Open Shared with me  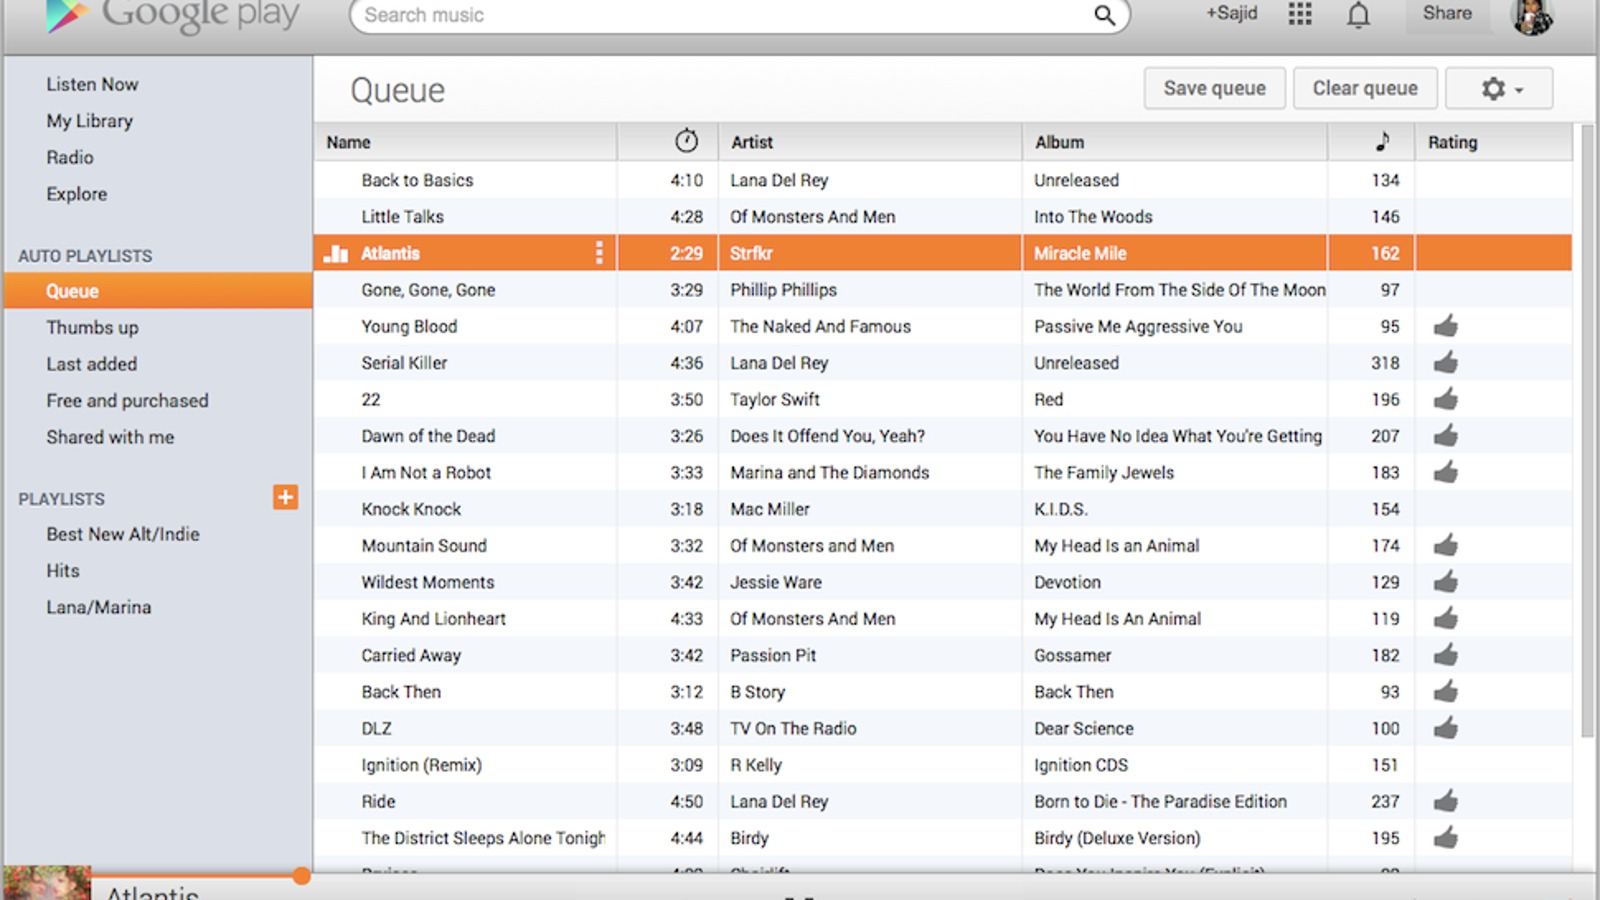[x=110, y=437]
